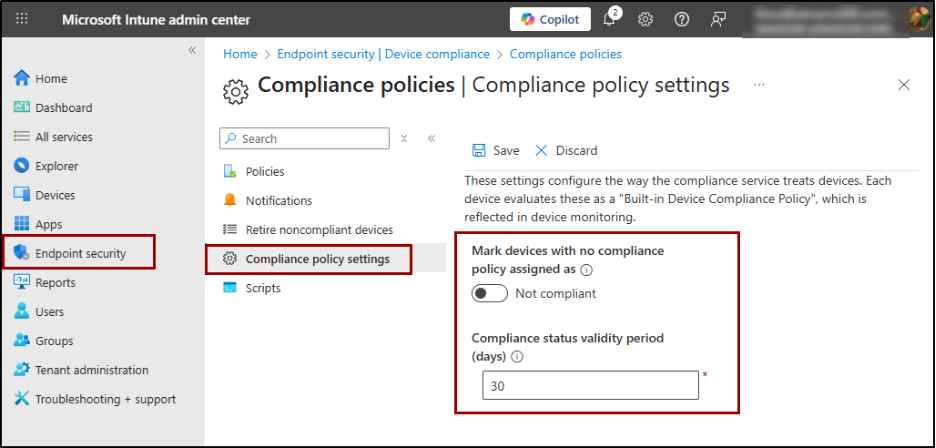Viewport: 936px width, 448px height.
Task: Open Reports from the sidebar
Action: tap(56, 283)
